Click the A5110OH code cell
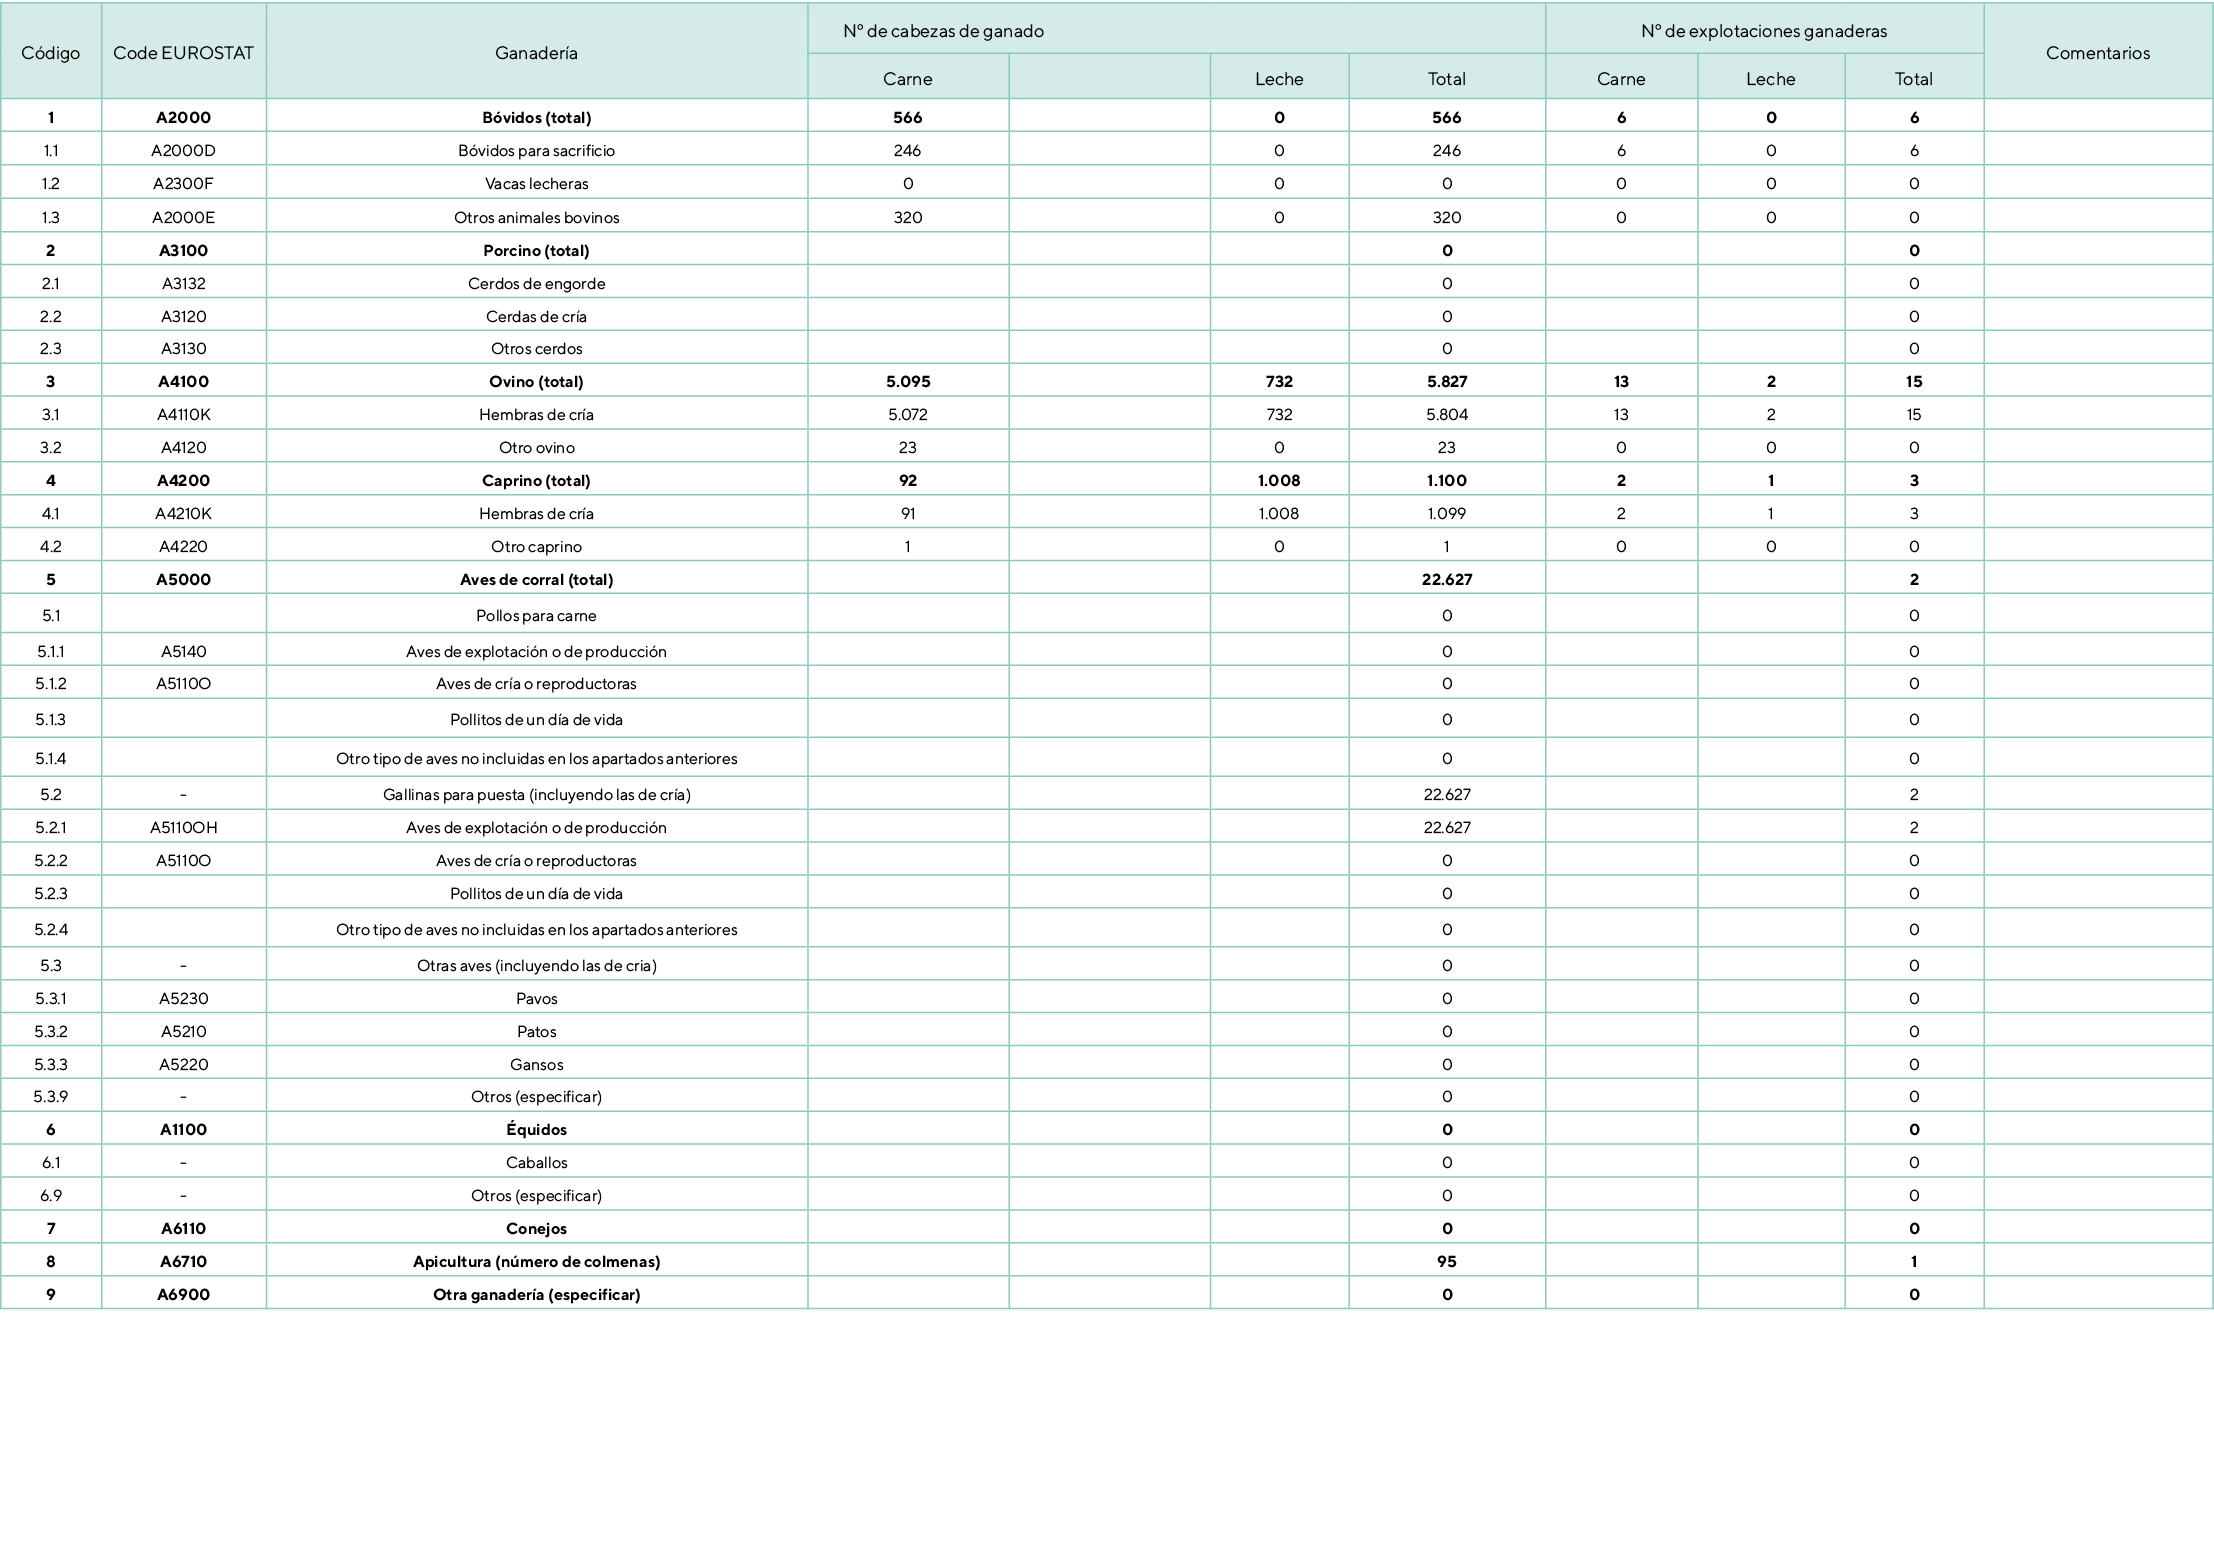This screenshot has height=1549, width=2214. tap(183, 828)
